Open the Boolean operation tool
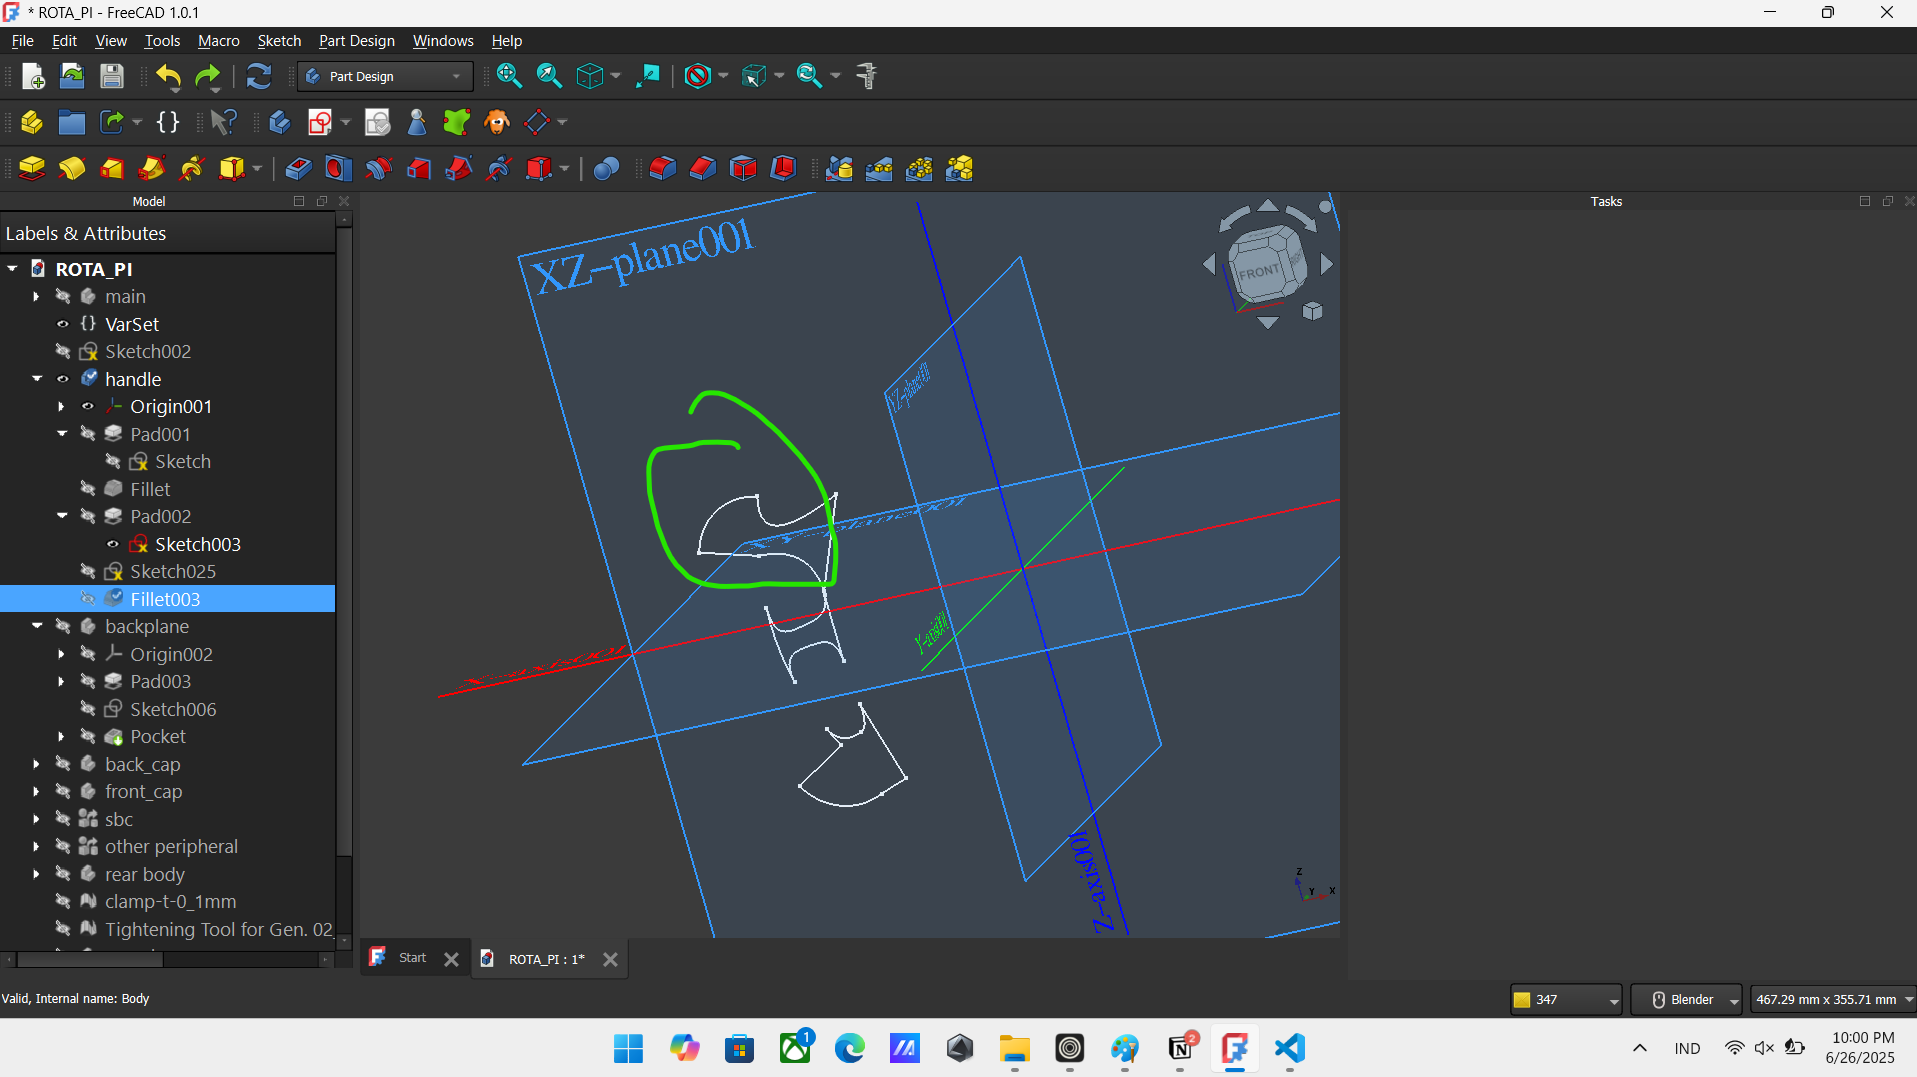Screen dimensions: 1917x1077 coord(606,169)
